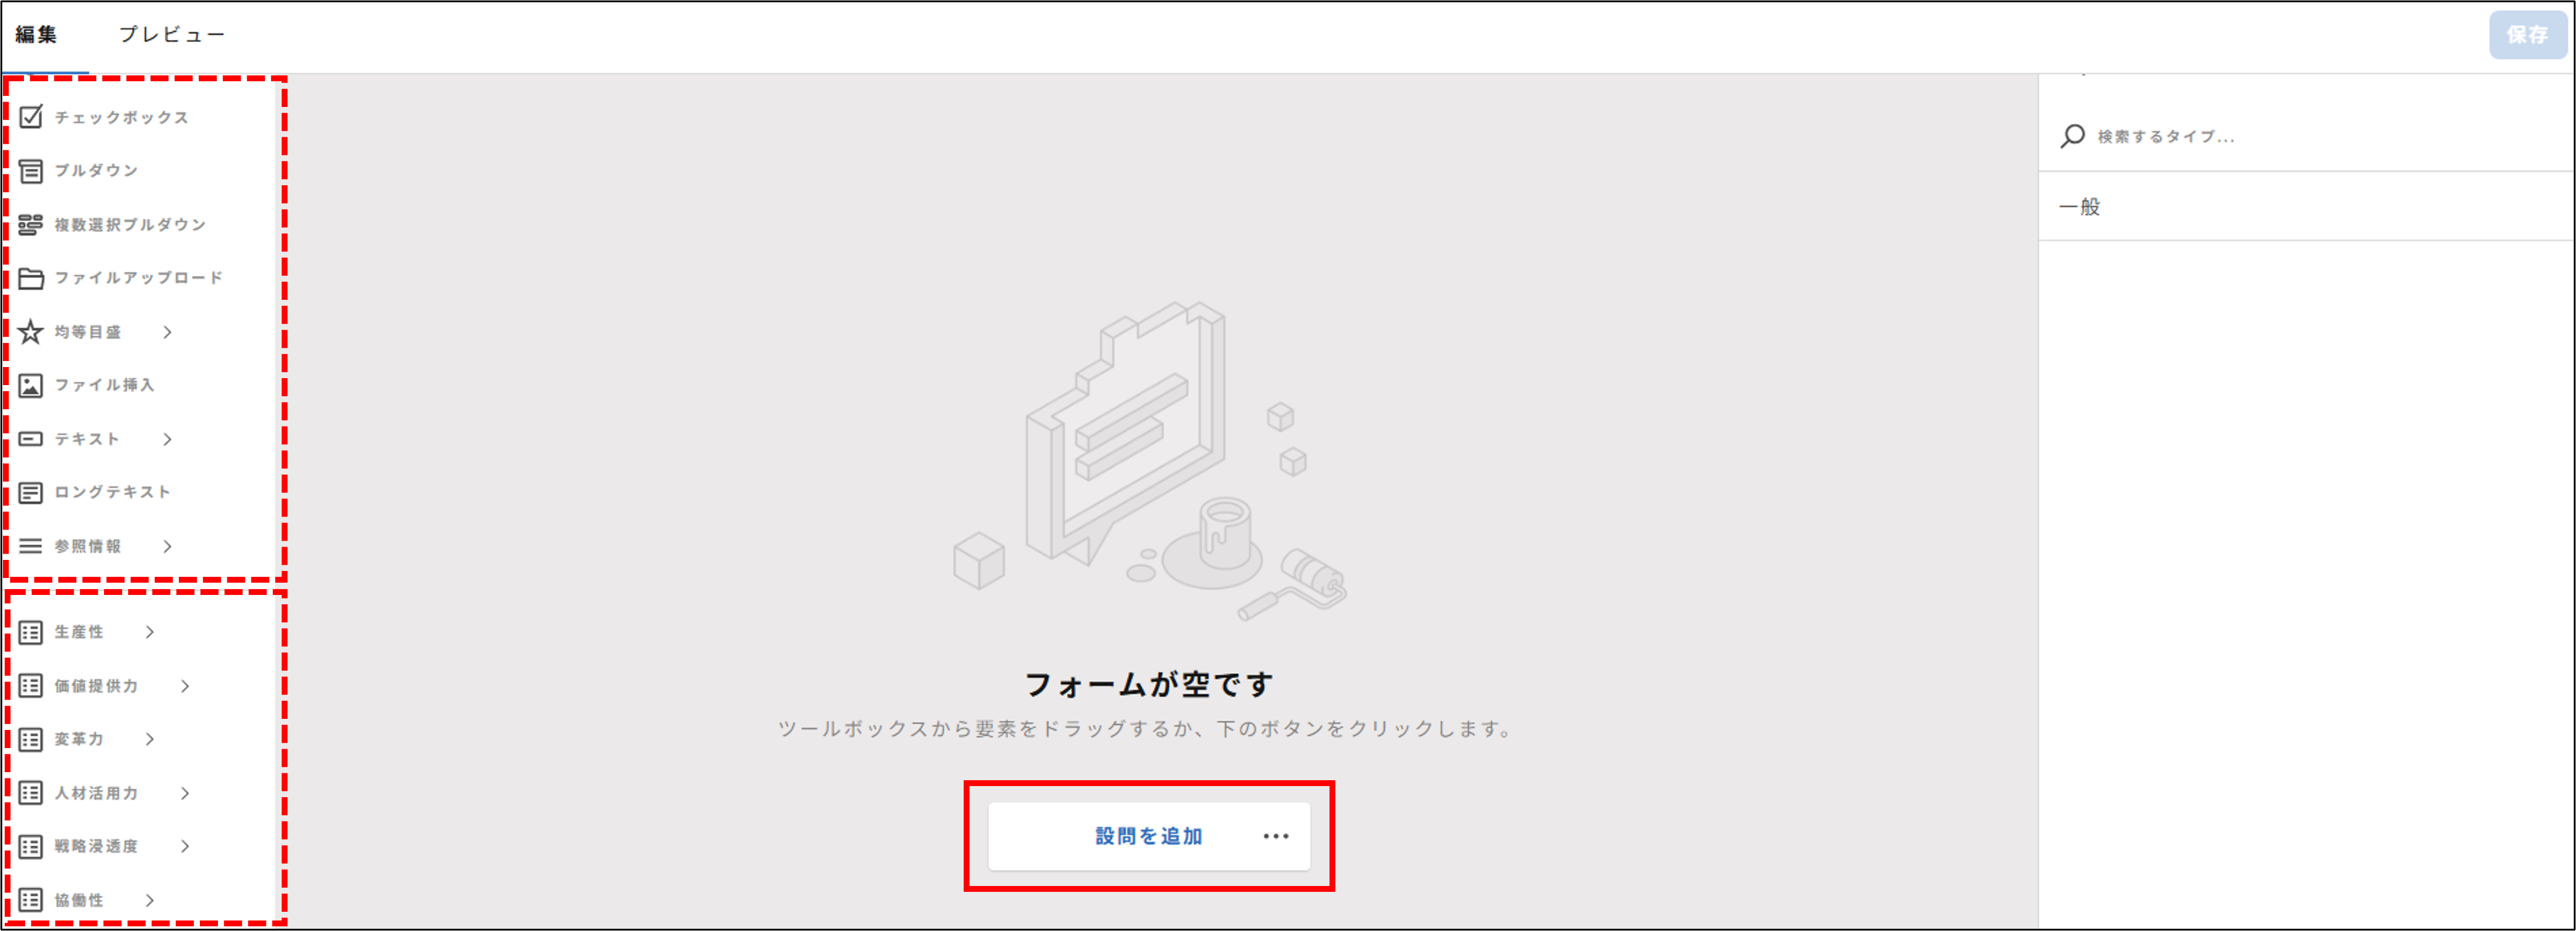Expand the テキスト element options
Screen dimensions: 2576x931
point(166,438)
